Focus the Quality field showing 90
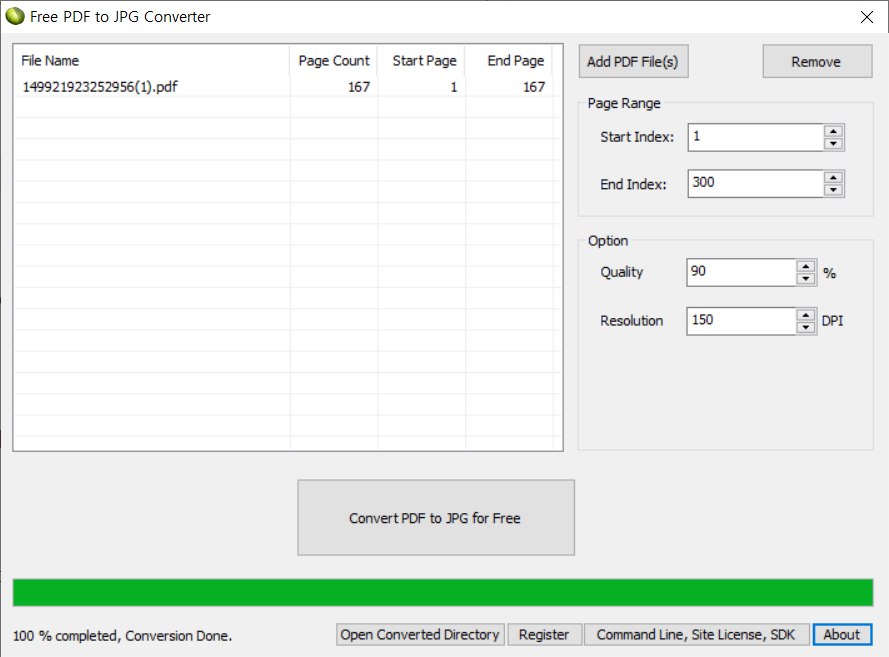Image resolution: width=889 pixels, height=657 pixels. 742,273
